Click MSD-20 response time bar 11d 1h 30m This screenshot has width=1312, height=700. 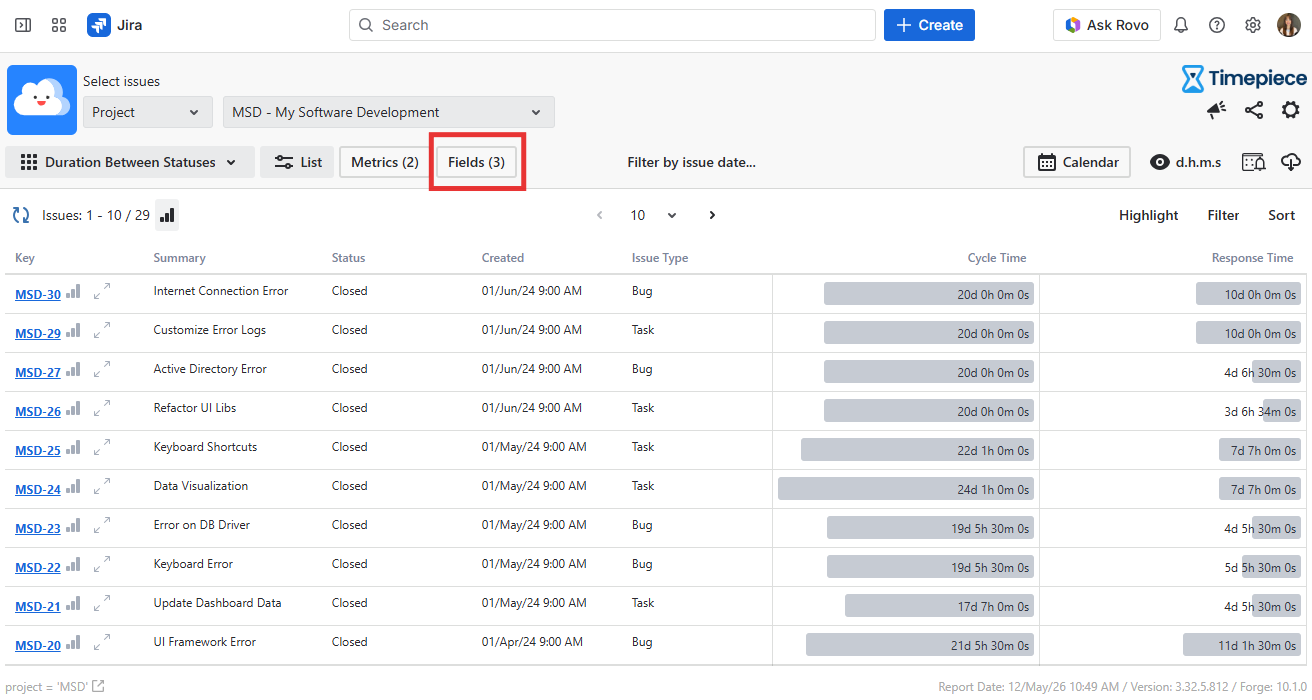pyautogui.click(x=1242, y=645)
